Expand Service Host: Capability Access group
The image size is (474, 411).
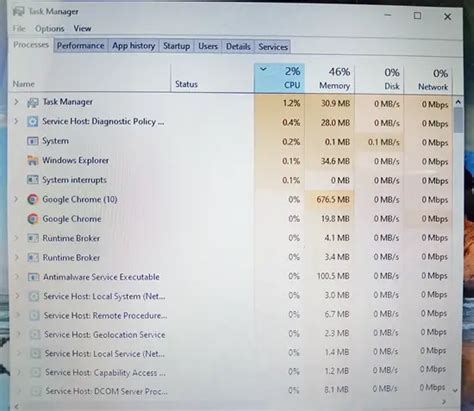[19, 372]
